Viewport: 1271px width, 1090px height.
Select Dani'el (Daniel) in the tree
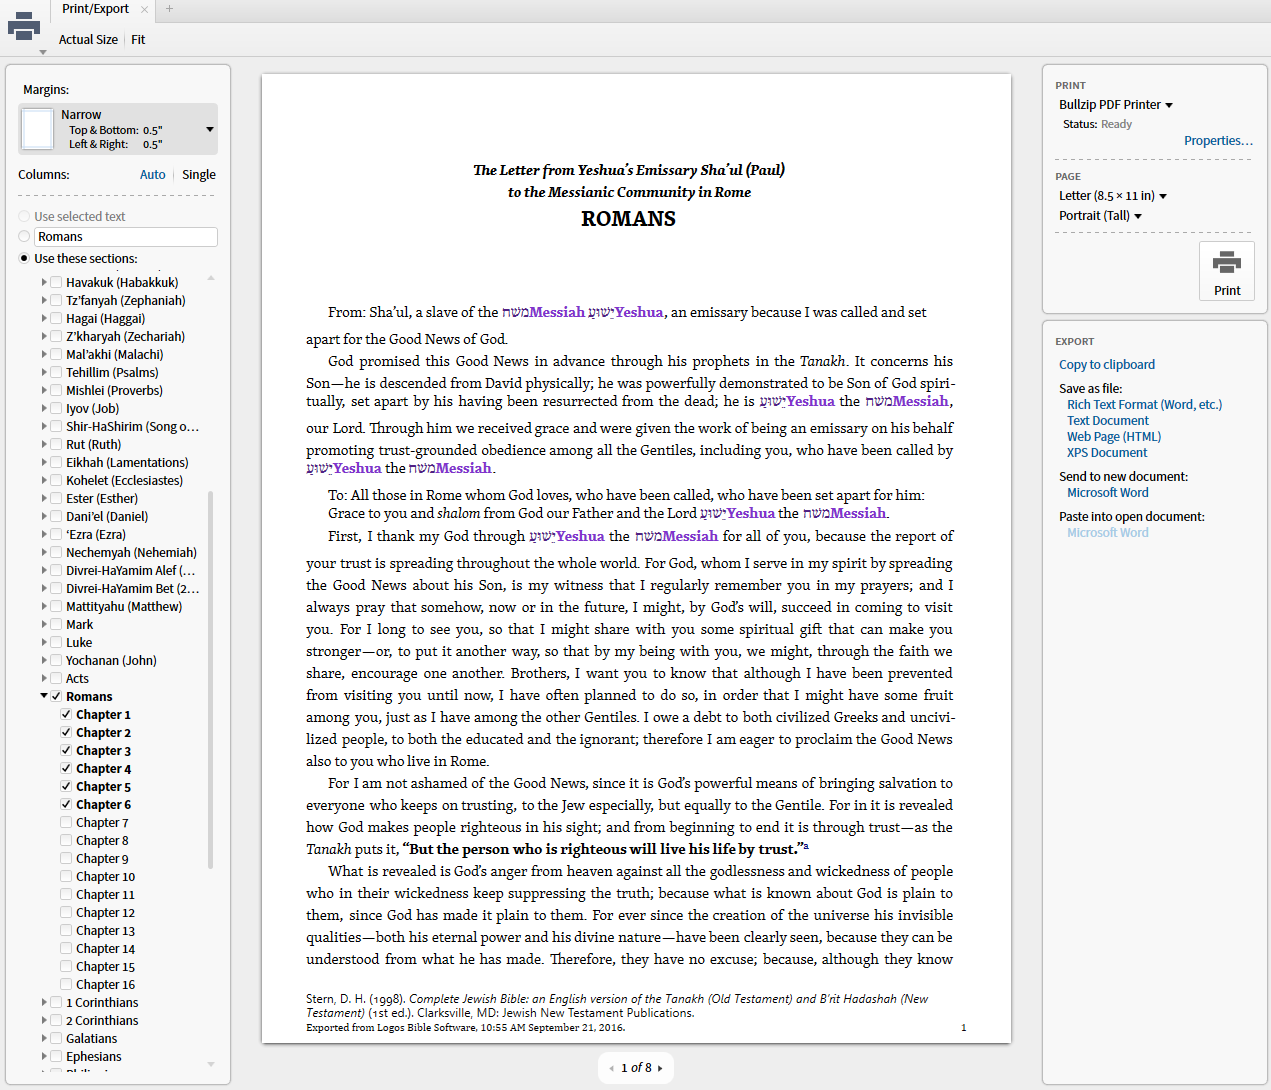[x=107, y=516]
